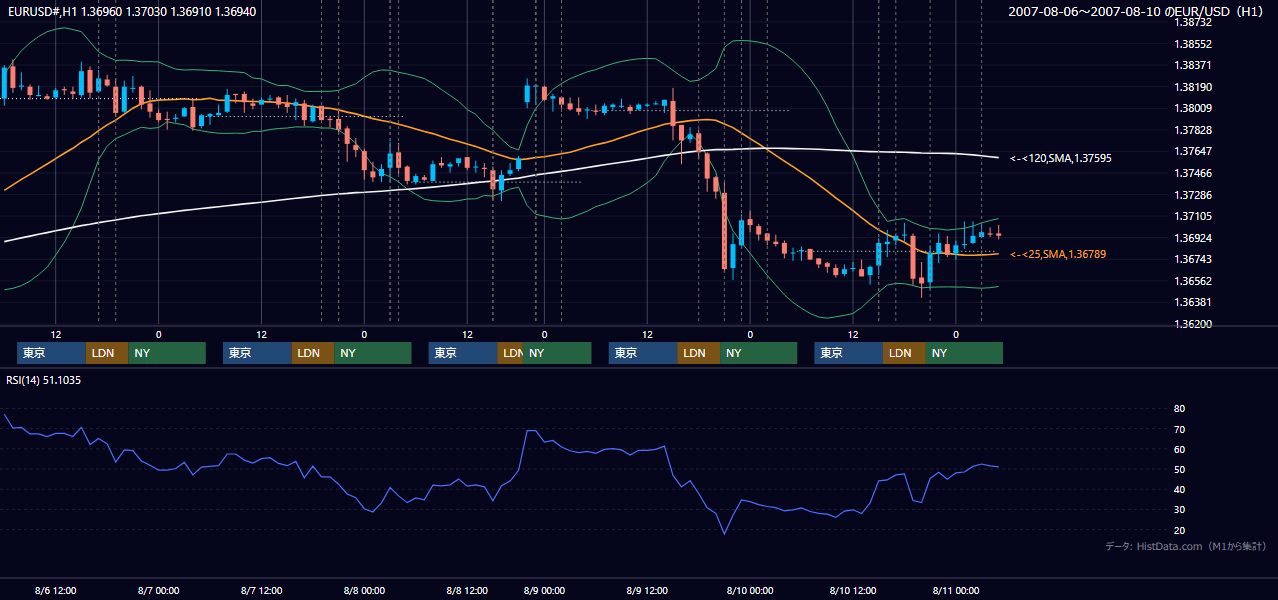
Task: Click the RSI axis value 30
Action: tap(1180, 510)
